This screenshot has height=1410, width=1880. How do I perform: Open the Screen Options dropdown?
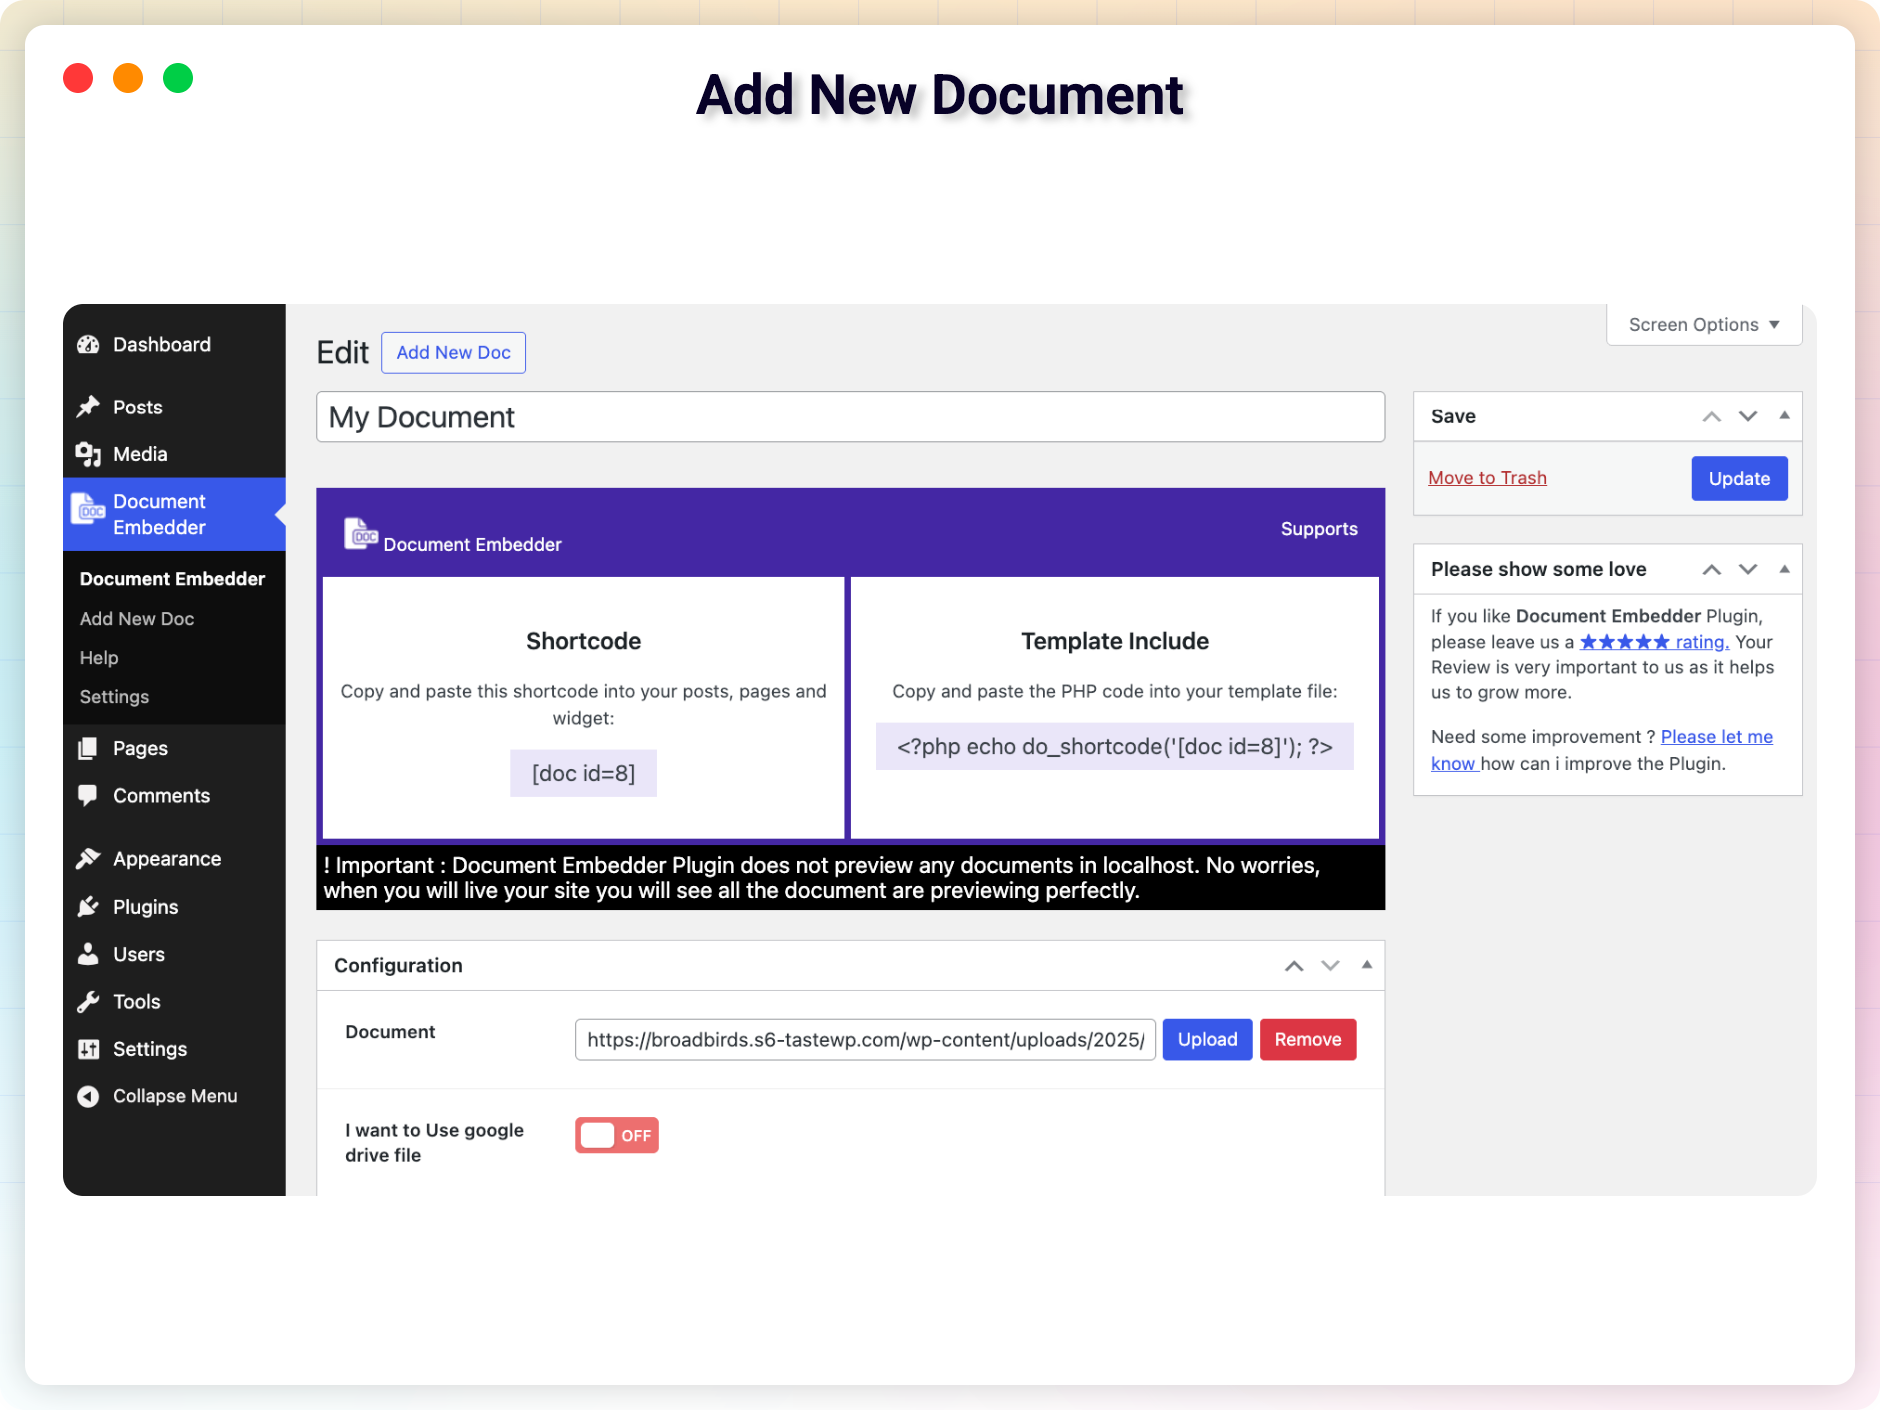[1704, 325]
